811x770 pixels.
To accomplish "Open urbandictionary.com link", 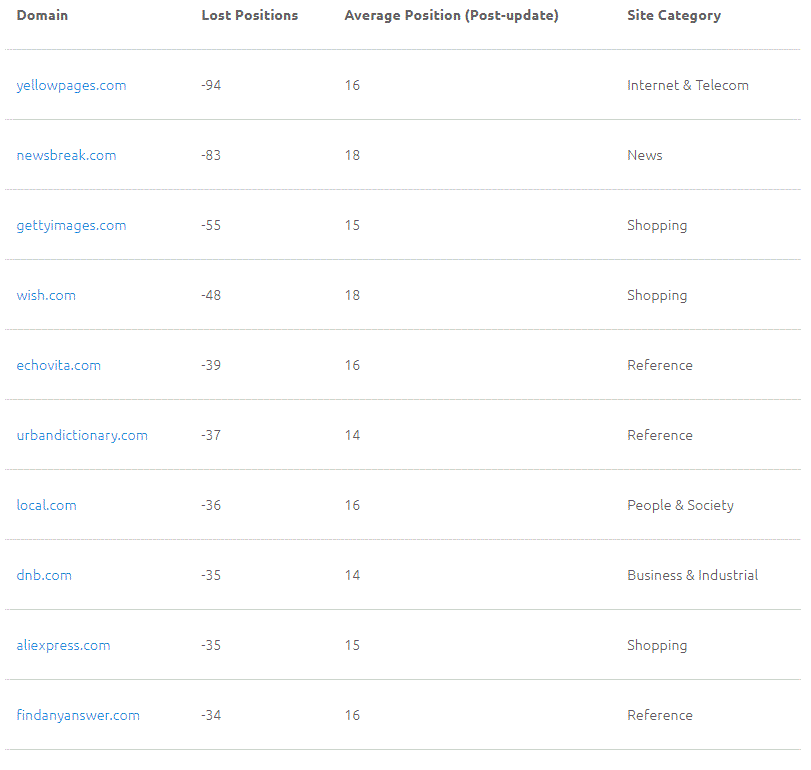I will click(x=82, y=435).
